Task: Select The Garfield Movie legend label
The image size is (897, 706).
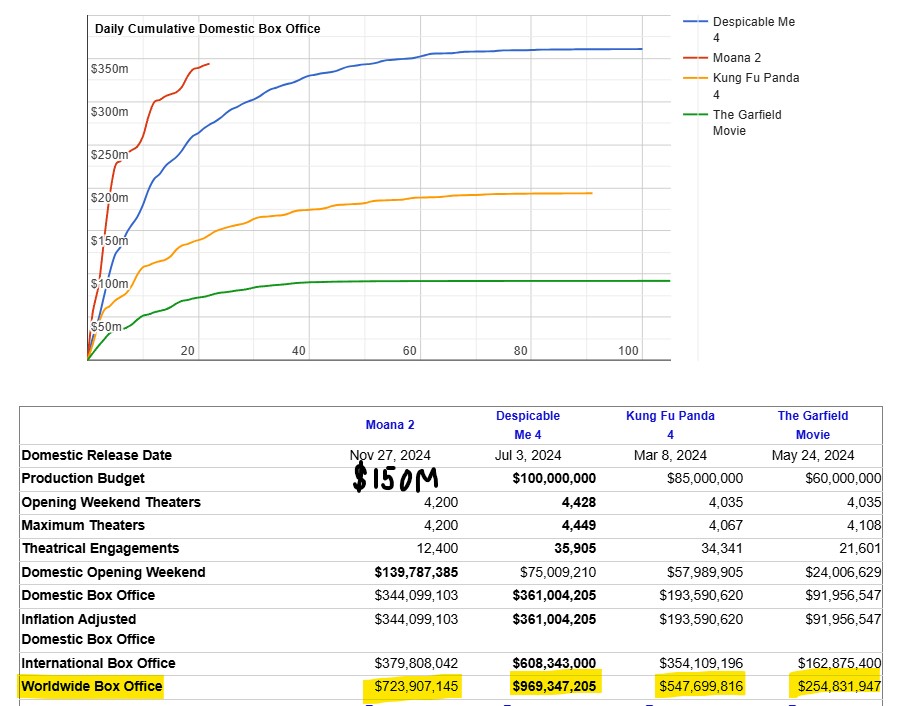Action: 747,122
